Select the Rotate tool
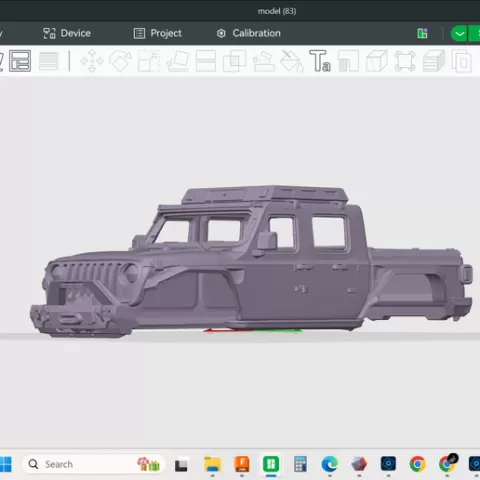The image size is (480, 480). [x=120, y=61]
